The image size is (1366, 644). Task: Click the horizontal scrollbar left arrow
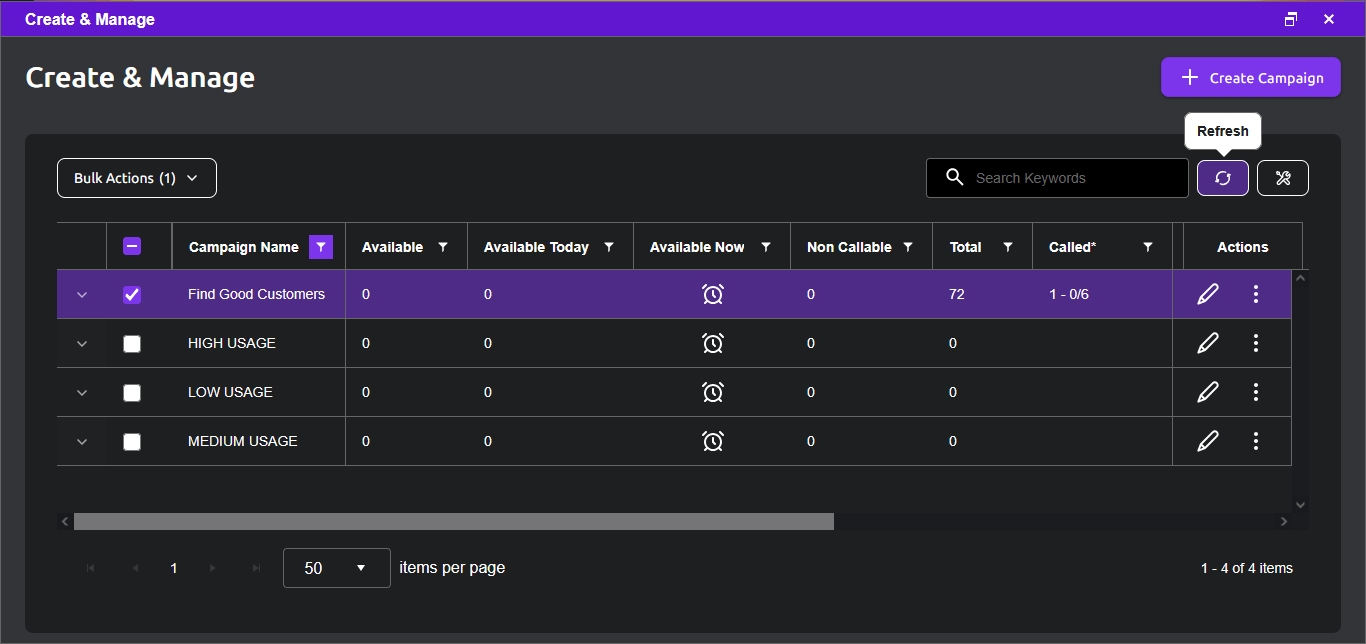(x=65, y=521)
